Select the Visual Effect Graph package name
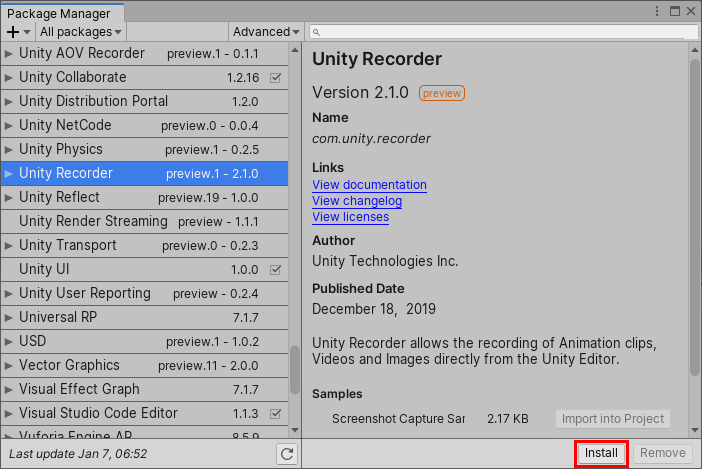The image size is (702, 469). tap(79, 389)
